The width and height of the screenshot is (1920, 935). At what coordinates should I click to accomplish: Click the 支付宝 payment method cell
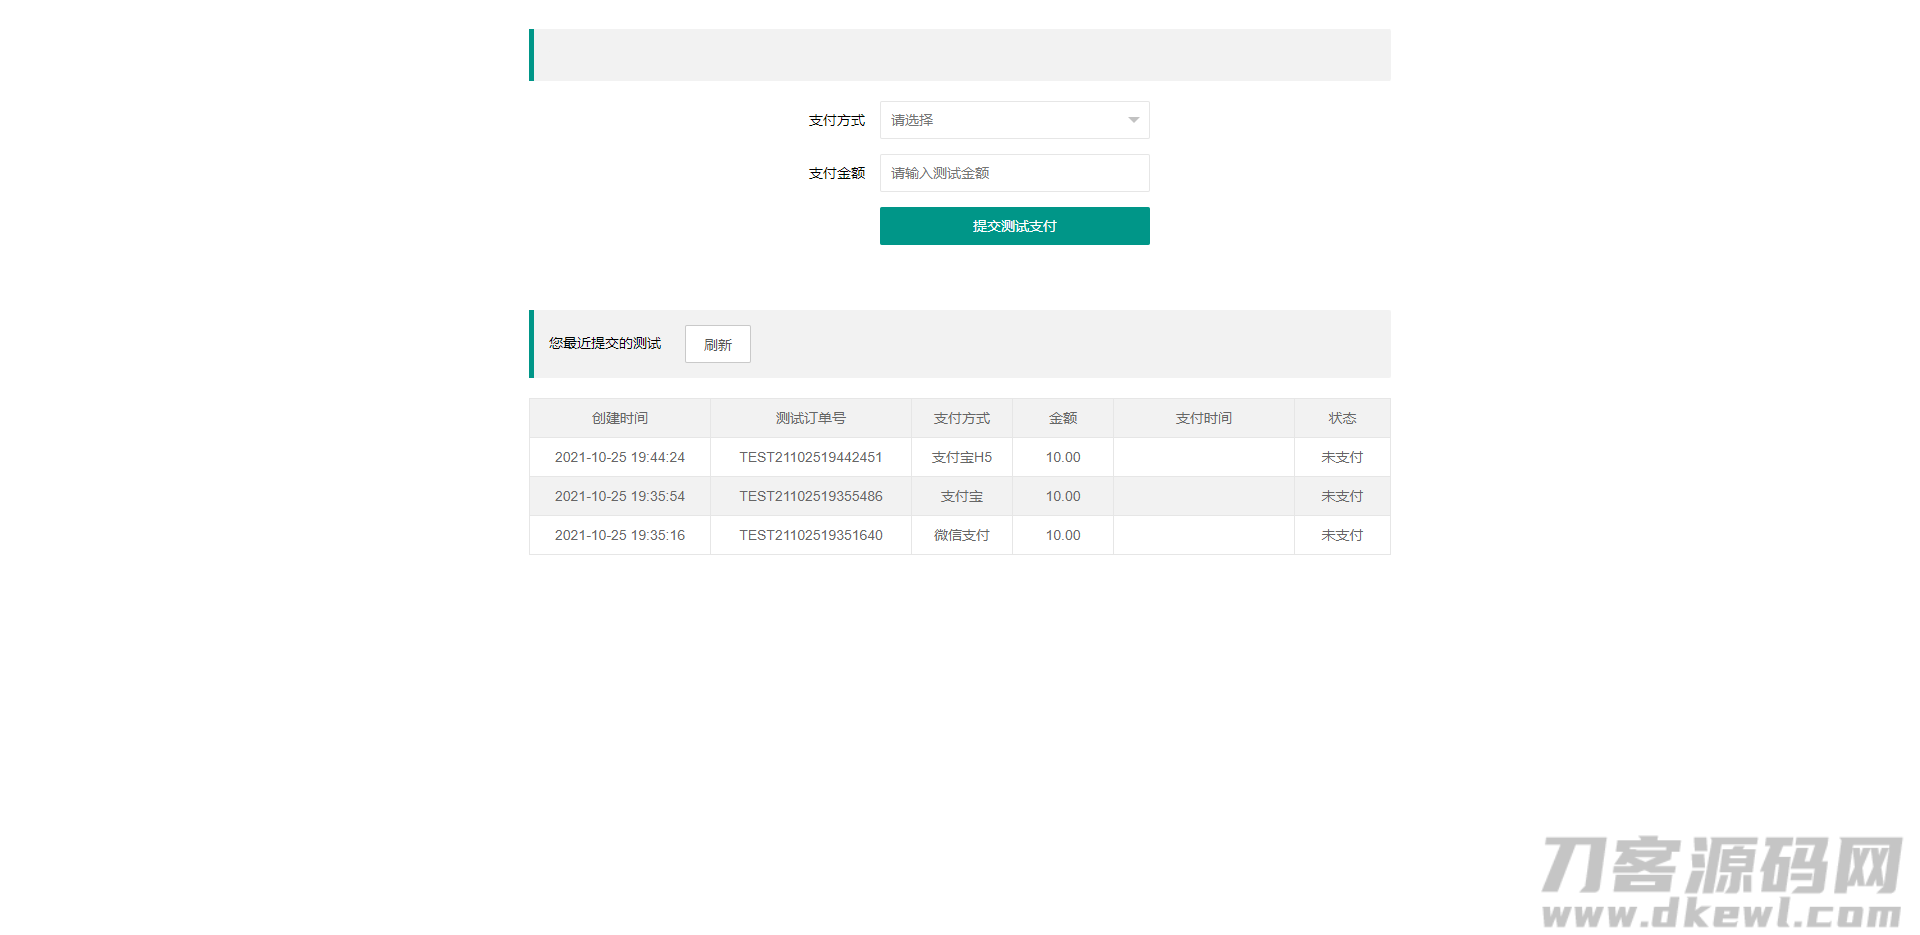pos(961,496)
